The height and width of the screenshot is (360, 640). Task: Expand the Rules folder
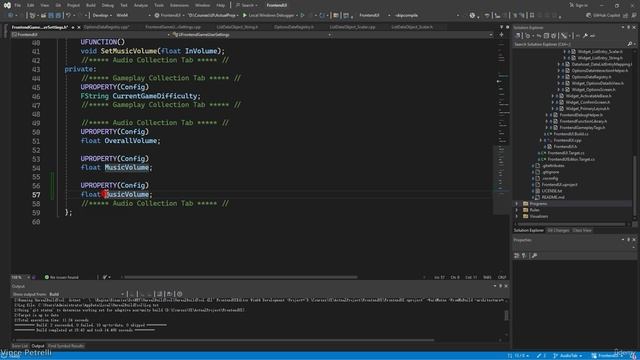[x=516, y=210]
